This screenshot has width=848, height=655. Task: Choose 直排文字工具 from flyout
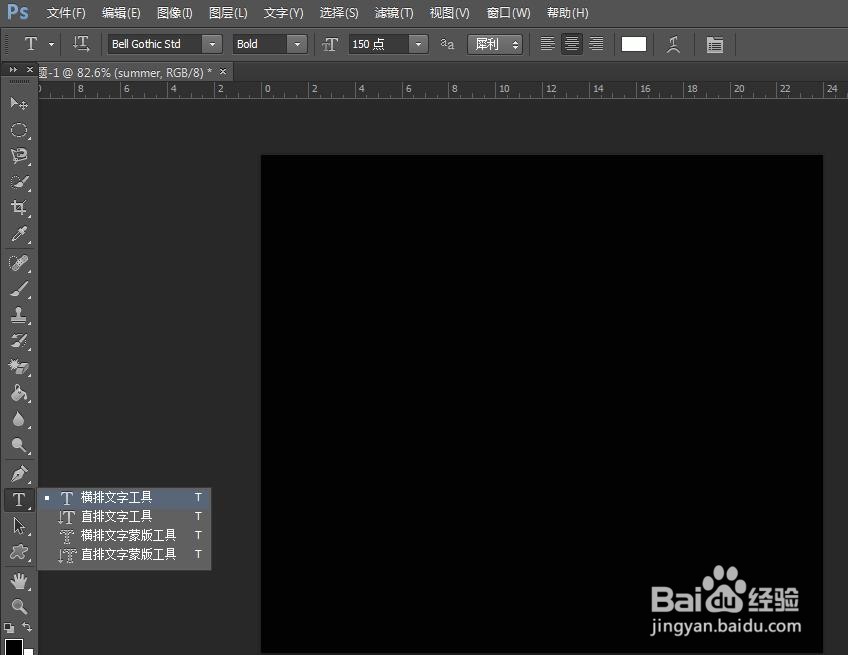coord(124,517)
